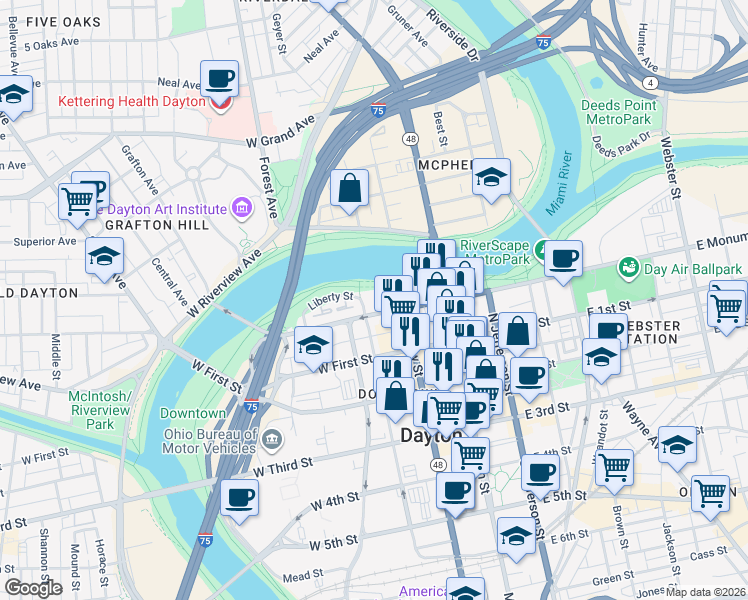Select the shopping cart marker just below the Dayton label
Viewport: 748px width, 600px height.
[471, 456]
